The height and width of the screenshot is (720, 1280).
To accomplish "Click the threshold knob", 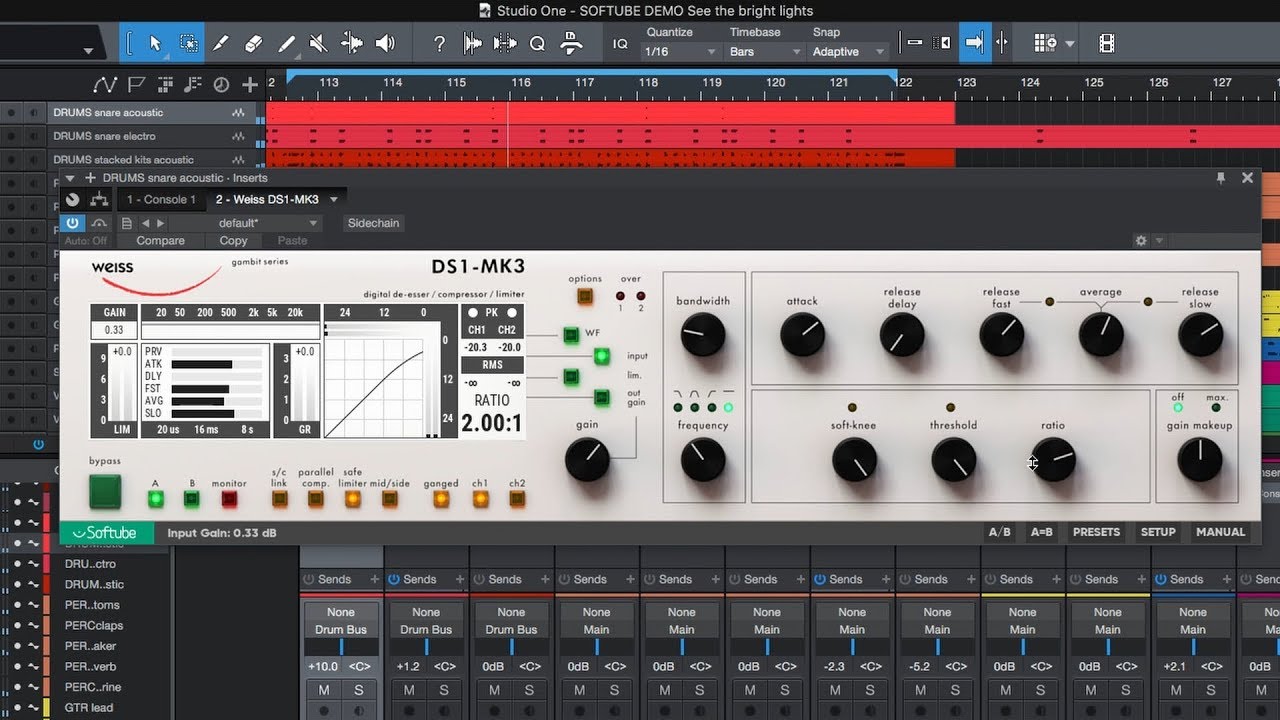I will pos(953,461).
